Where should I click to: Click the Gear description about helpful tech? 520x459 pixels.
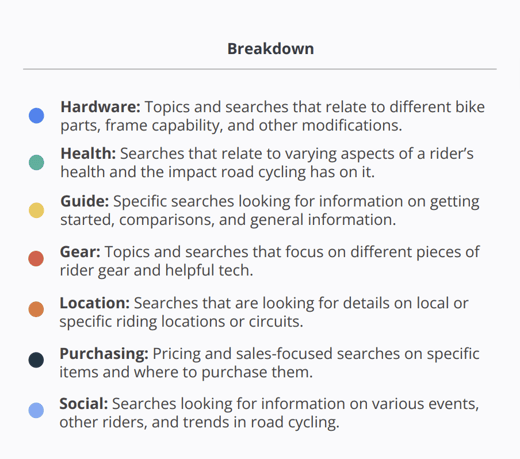click(x=270, y=261)
